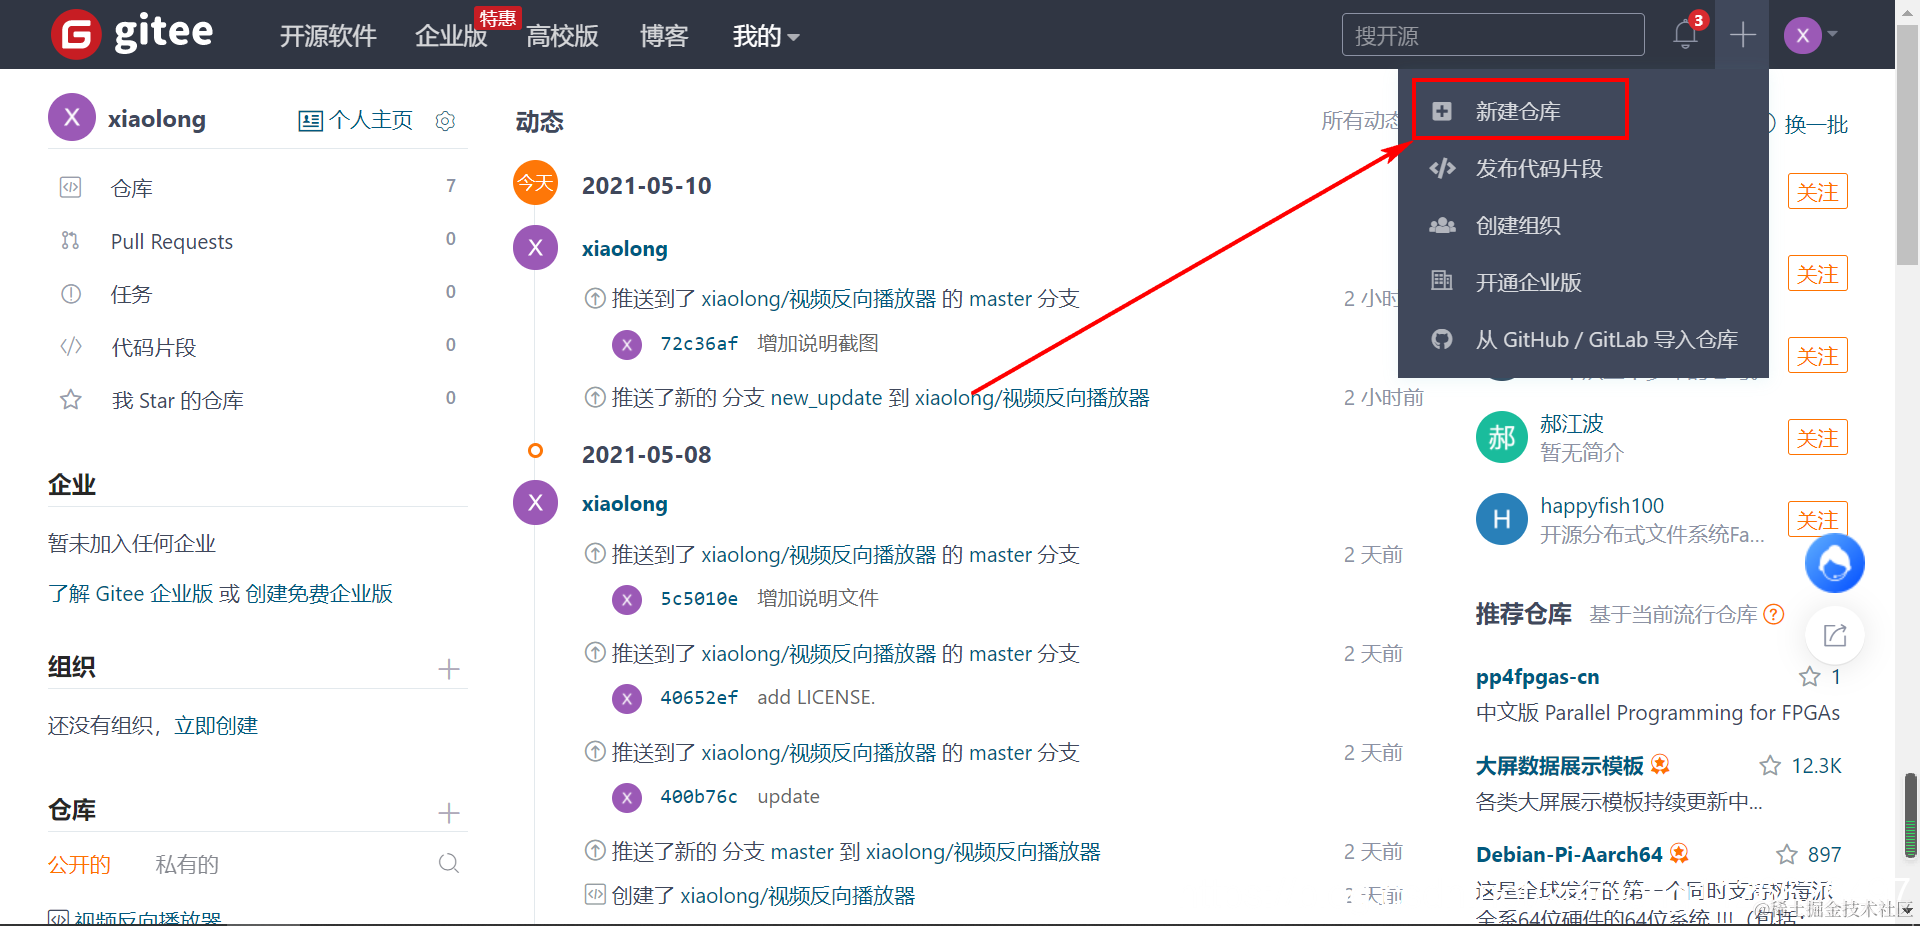The image size is (1920, 926).
Task: Open 仓库 in the sidebar
Action: (x=132, y=188)
